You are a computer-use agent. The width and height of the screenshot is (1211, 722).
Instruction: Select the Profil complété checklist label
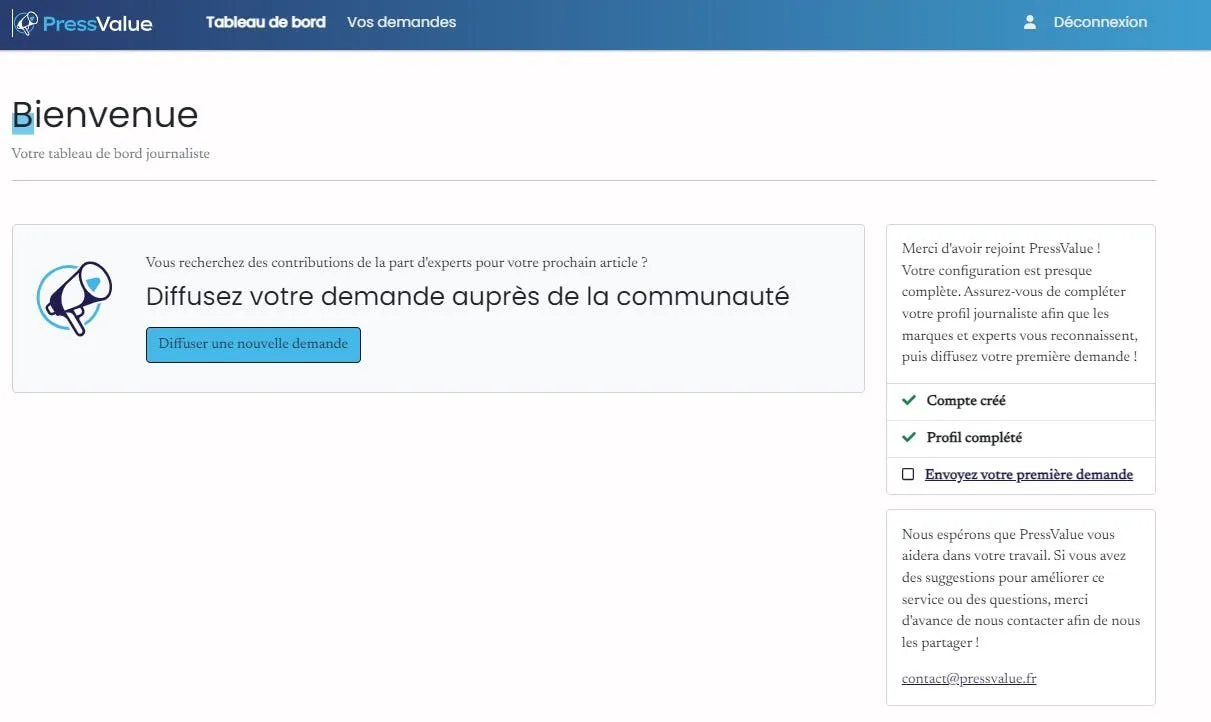(x=974, y=438)
